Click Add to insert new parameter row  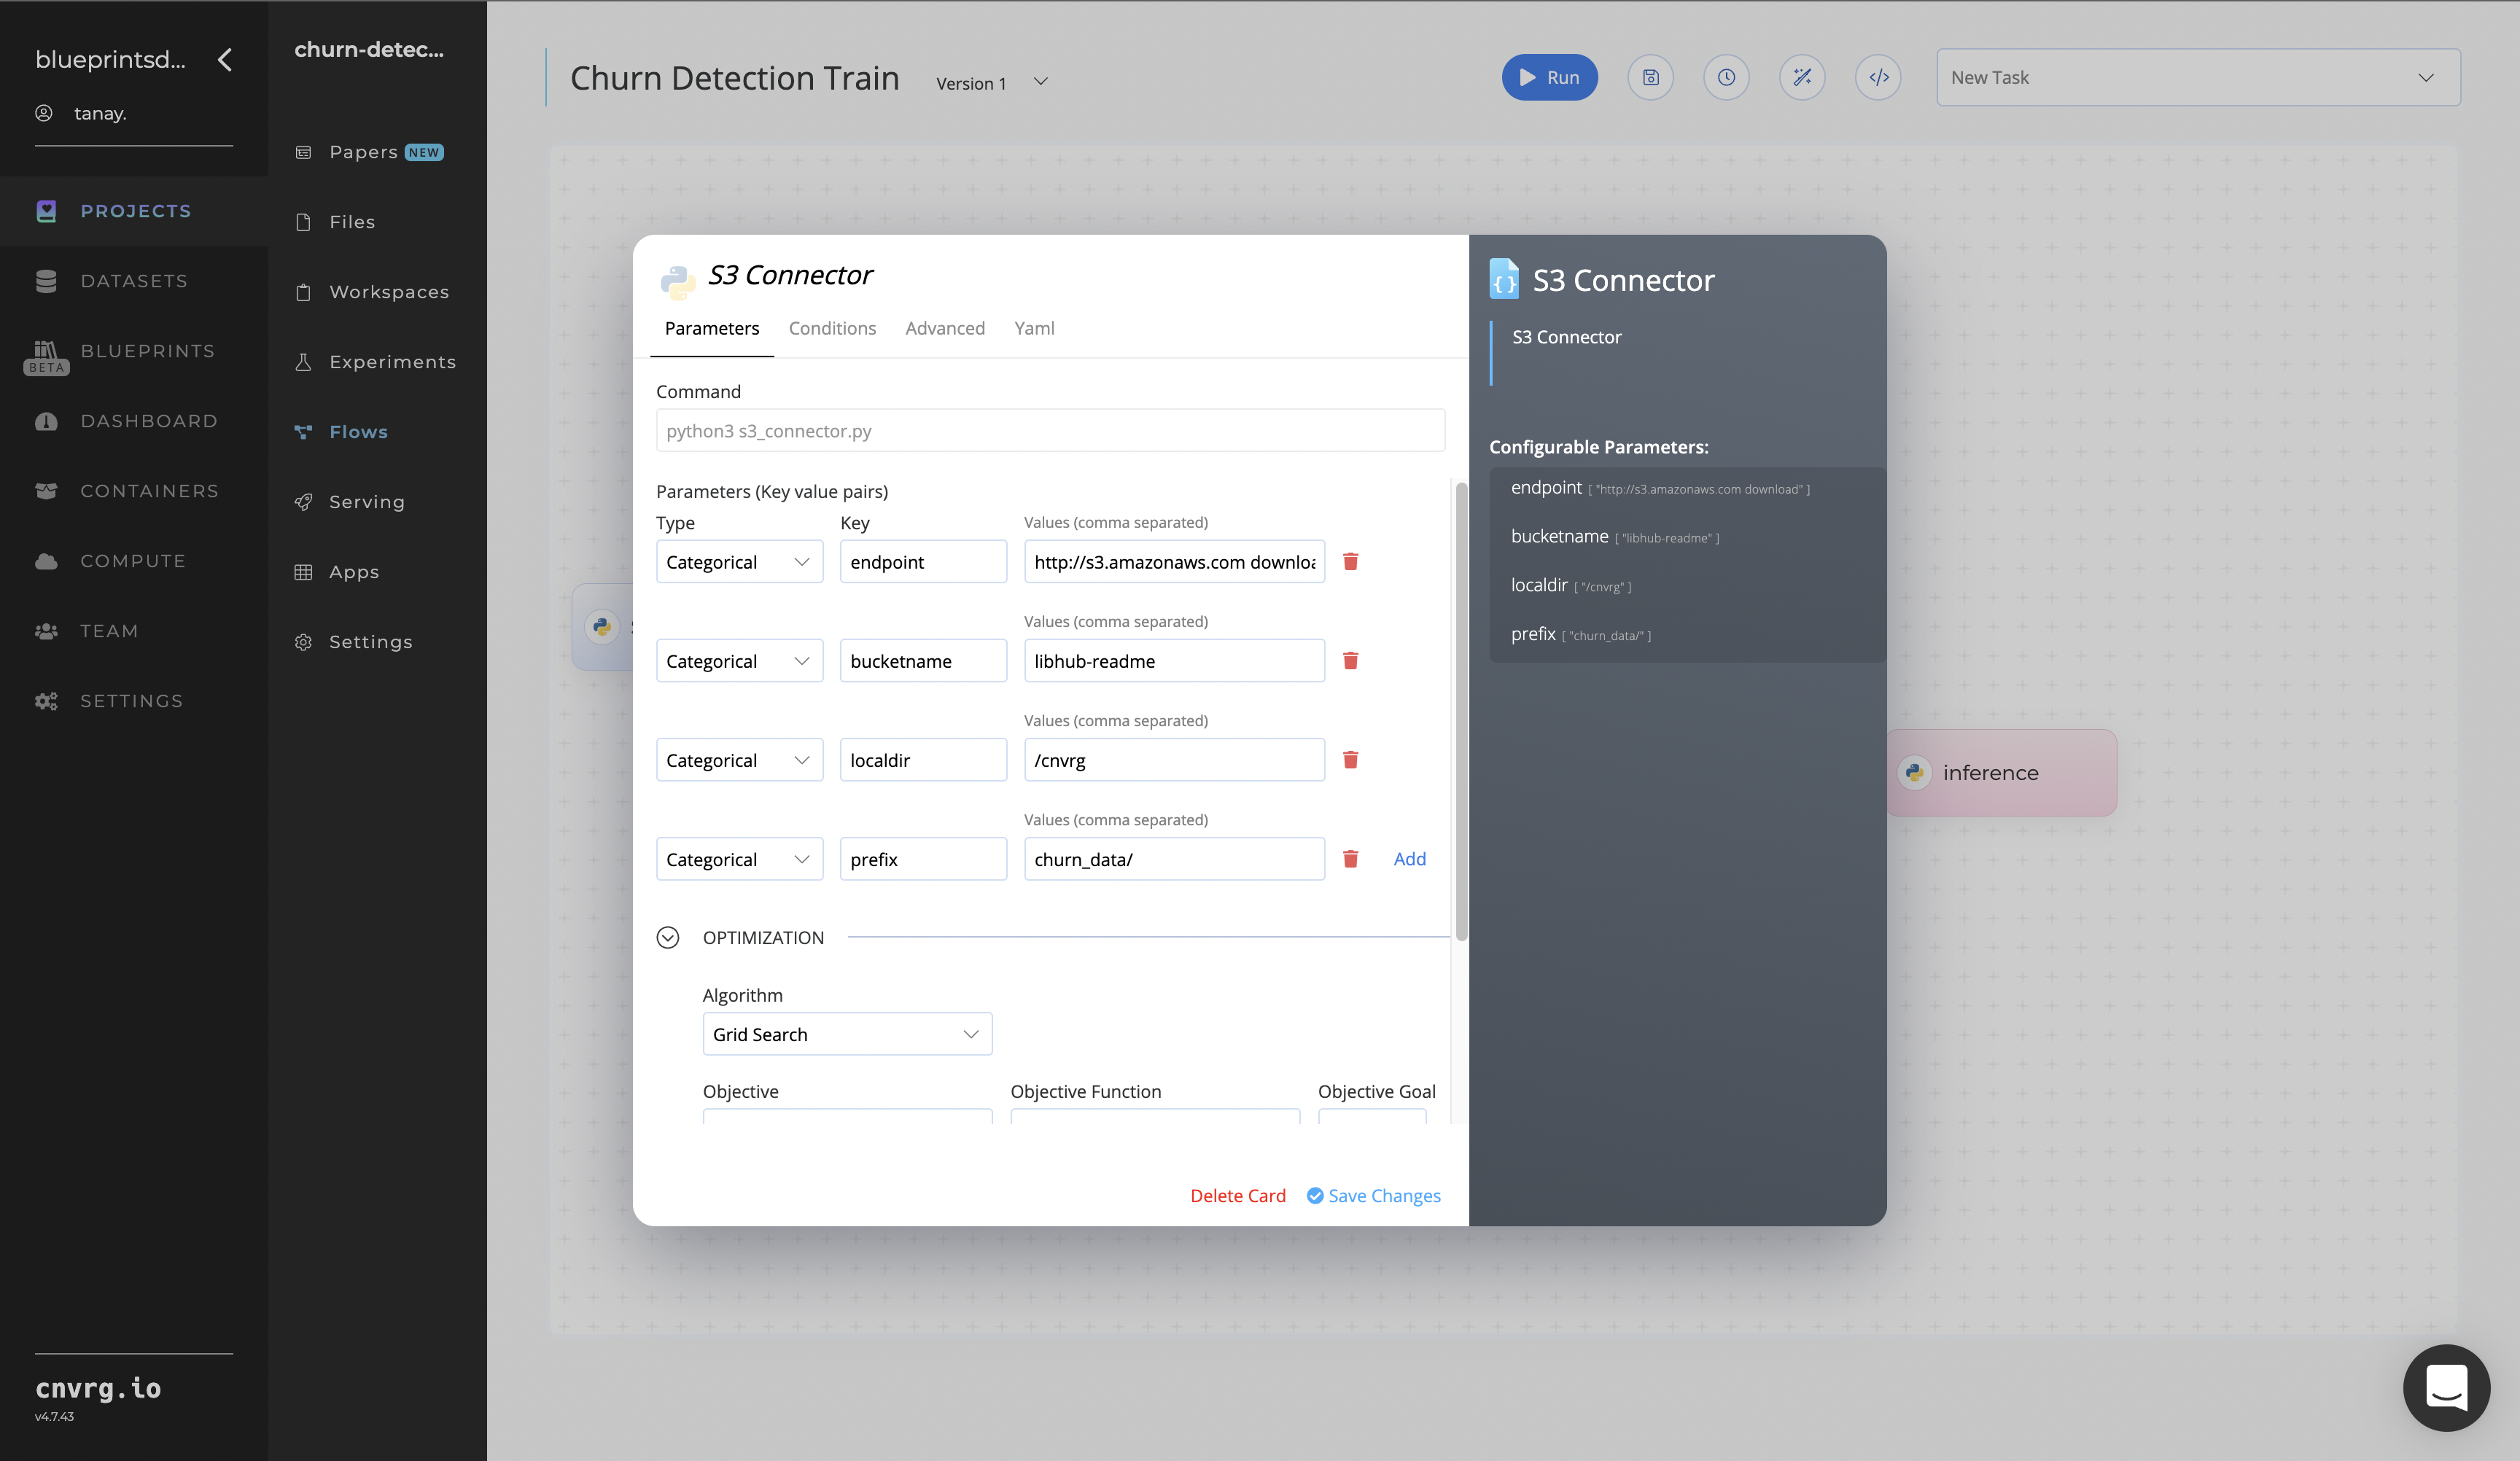pos(1409,857)
